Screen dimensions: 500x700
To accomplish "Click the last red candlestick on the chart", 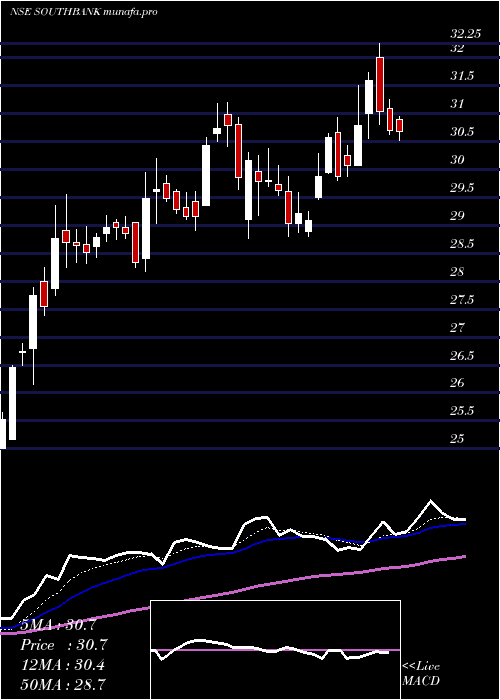I will click(x=399, y=125).
